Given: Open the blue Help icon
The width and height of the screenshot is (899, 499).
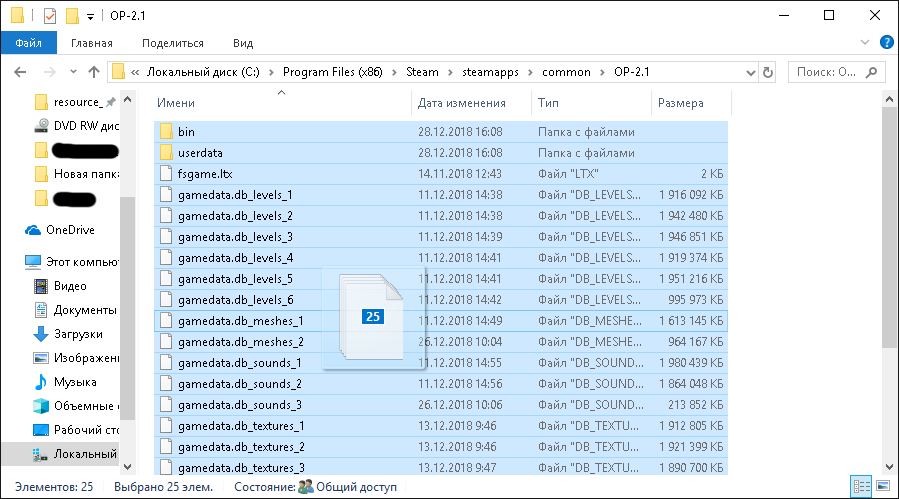Looking at the screenshot, I should click(886, 42).
